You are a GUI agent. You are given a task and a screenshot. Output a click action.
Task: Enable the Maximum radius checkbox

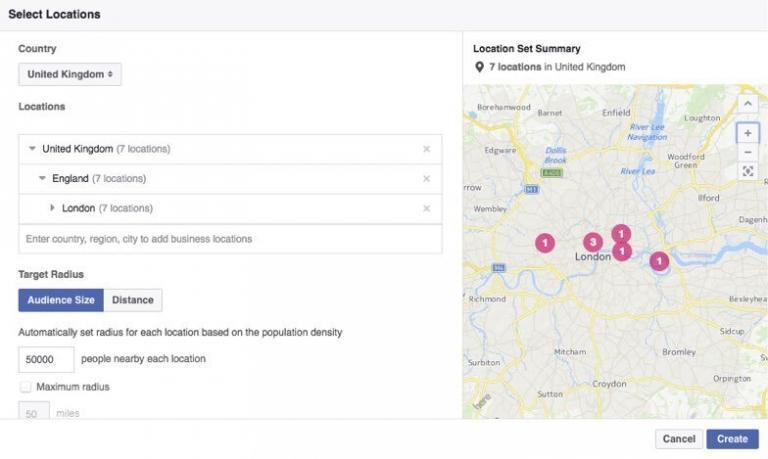[x=25, y=387]
